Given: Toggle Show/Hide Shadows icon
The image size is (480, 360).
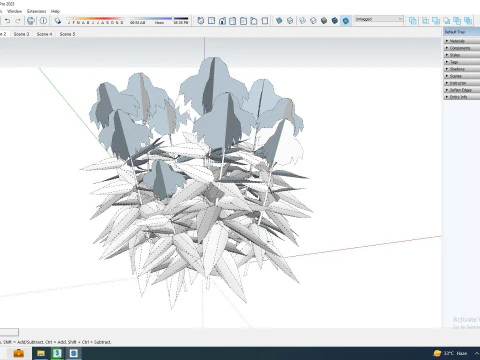Looking at the screenshot, I should pos(58,21).
